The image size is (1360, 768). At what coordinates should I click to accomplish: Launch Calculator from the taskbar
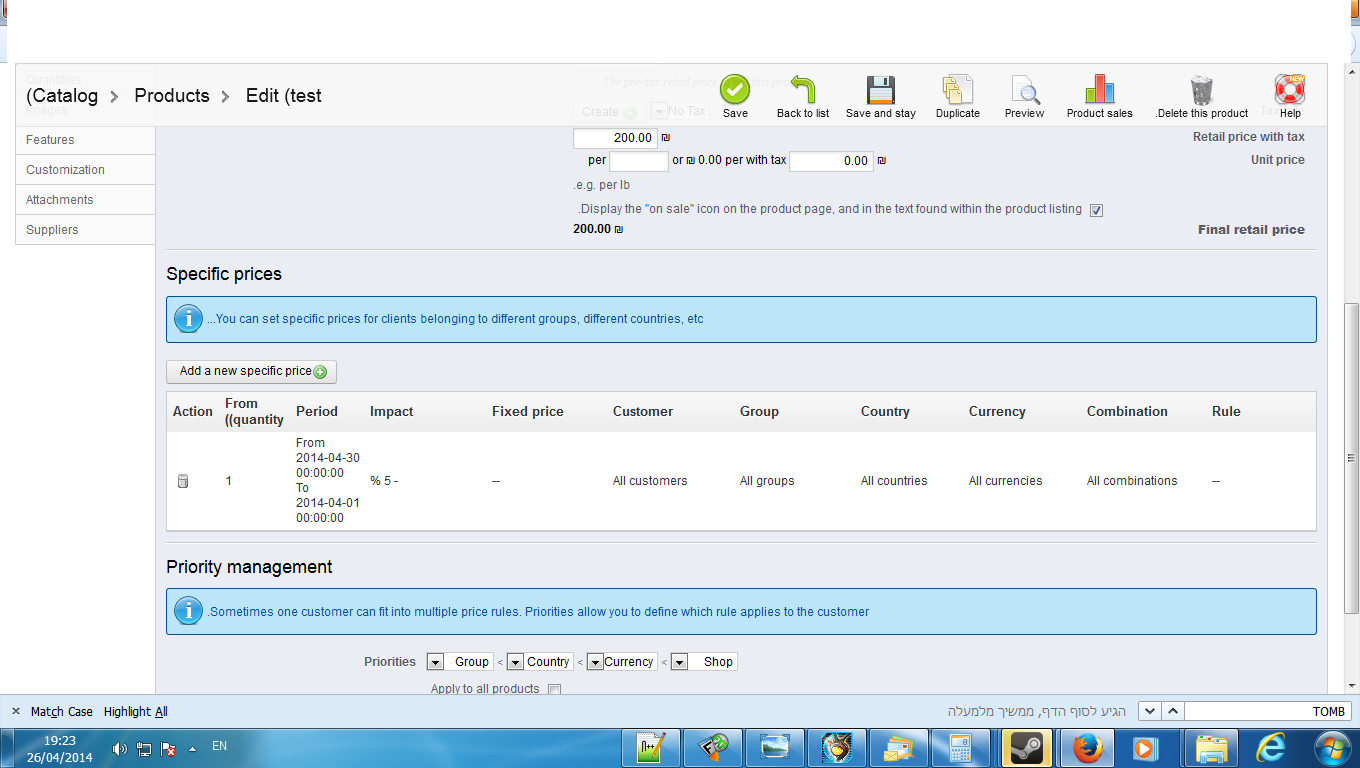pos(961,748)
